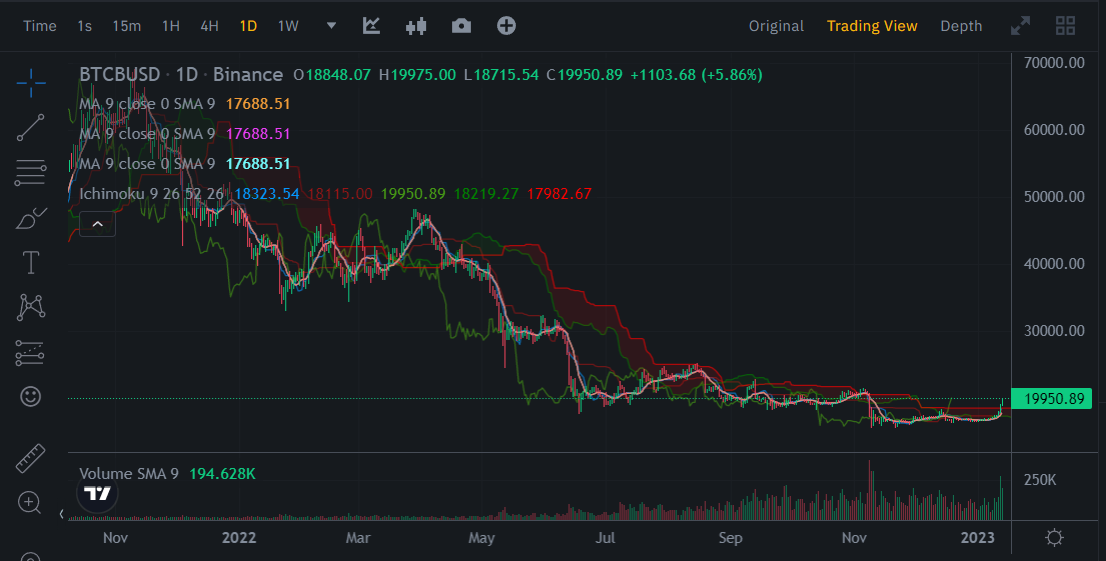Viewport: 1106px width, 561px height.
Task: Click the 2022 label on time axis
Action: [239, 538]
